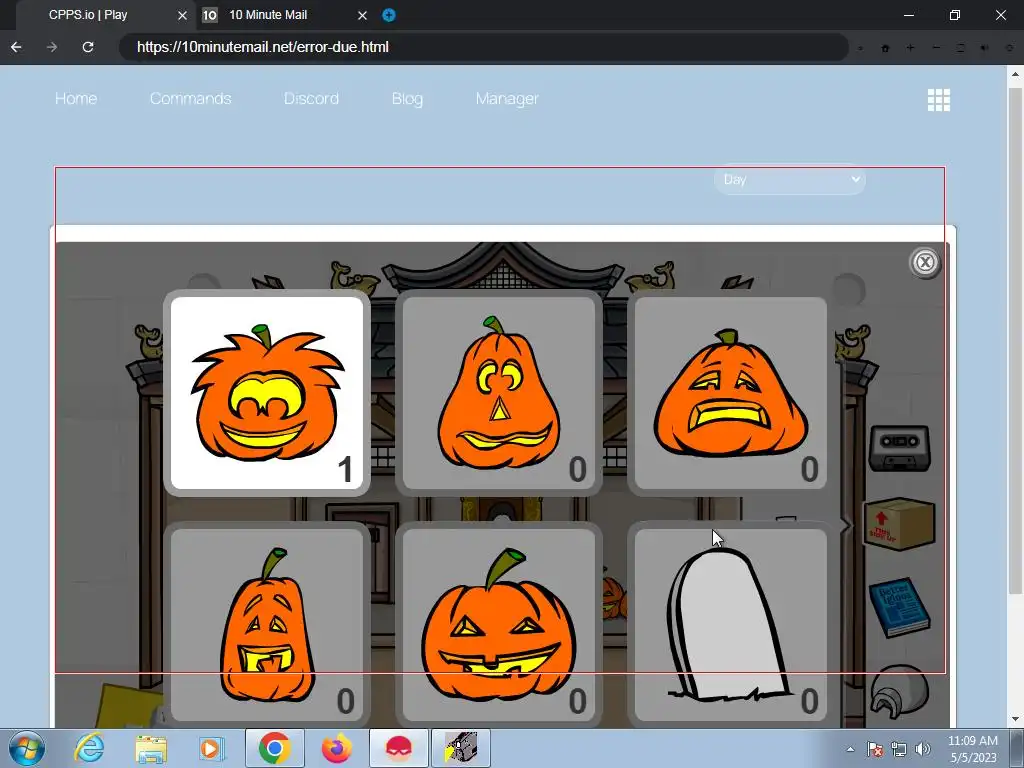Go to the Home page
Image resolution: width=1024 pixels, height=768 pixels.
(x=76, y=99)
